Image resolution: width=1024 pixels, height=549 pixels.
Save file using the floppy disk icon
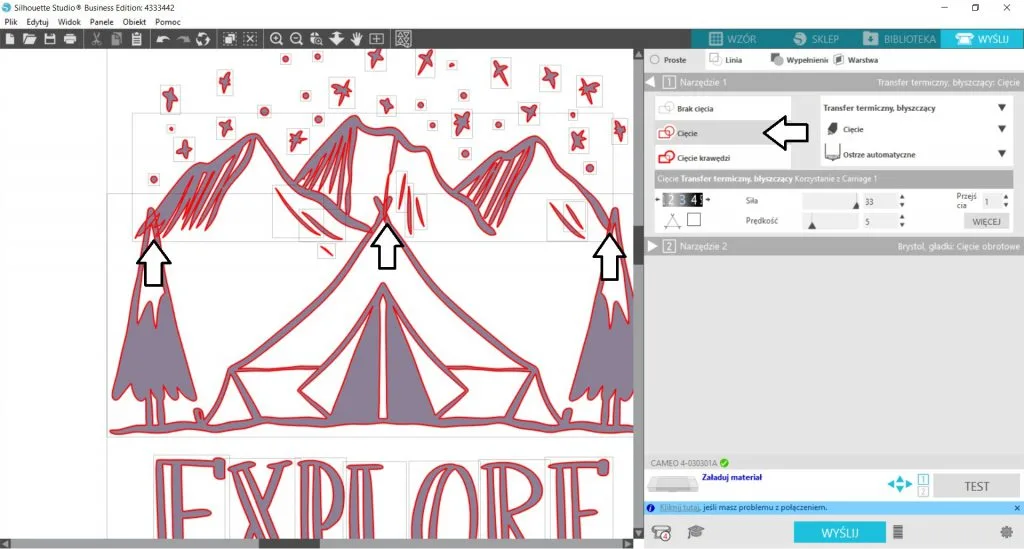tap(50, 39)
